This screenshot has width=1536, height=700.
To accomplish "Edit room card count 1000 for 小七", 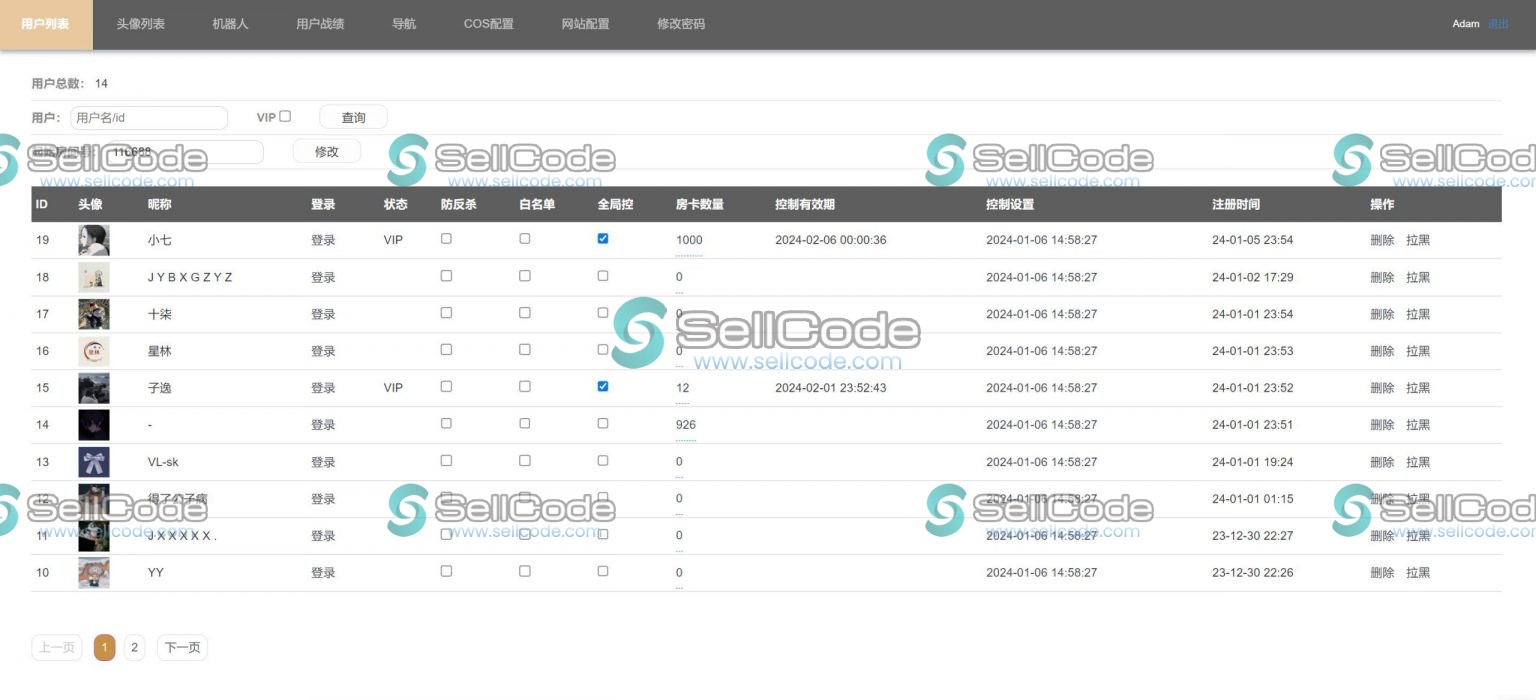I will 689,241.
